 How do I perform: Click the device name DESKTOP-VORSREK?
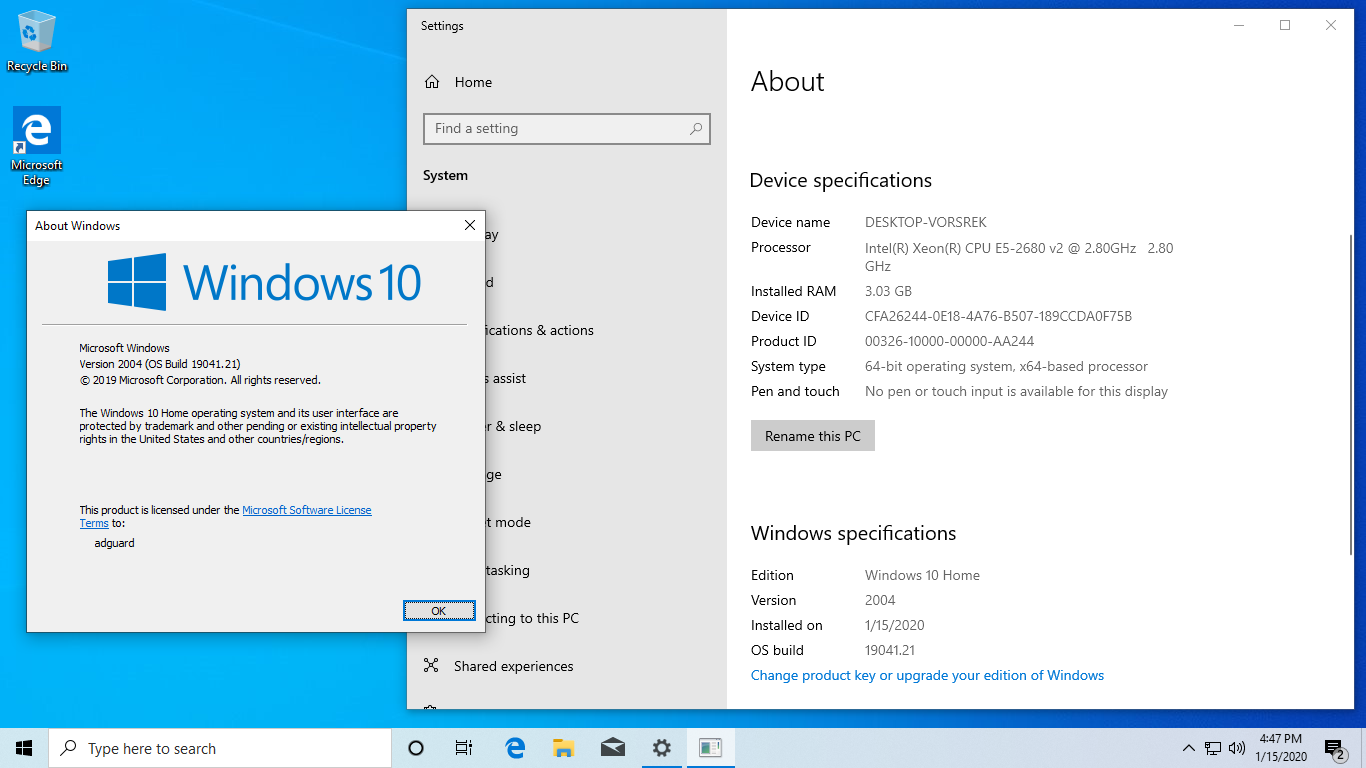926,222
